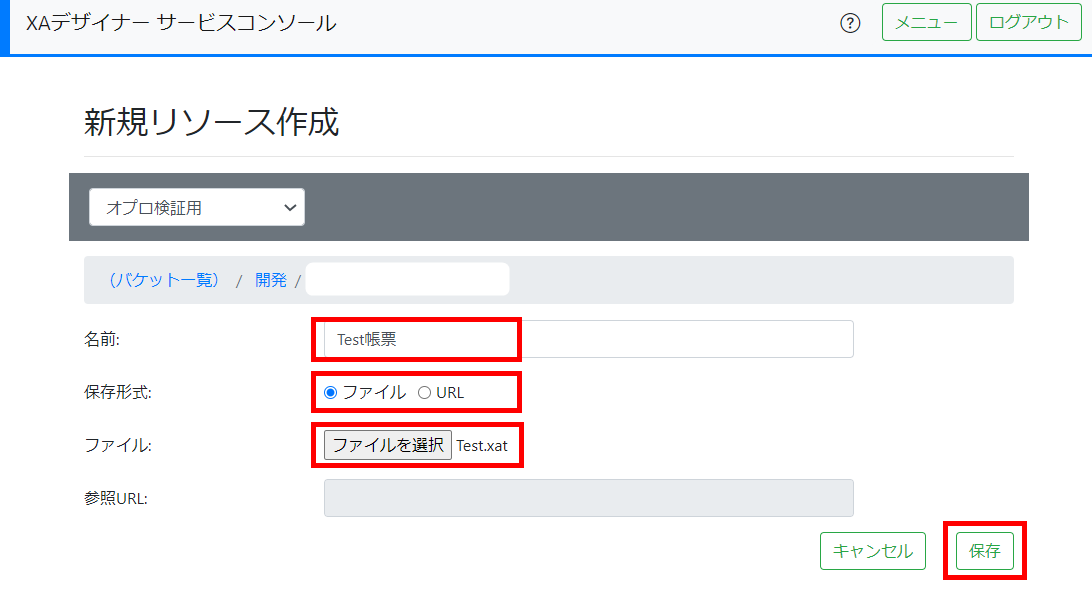Save the resource with 保存 button
The width and height of the screenshot is (1092, 593).
[984, 551]
